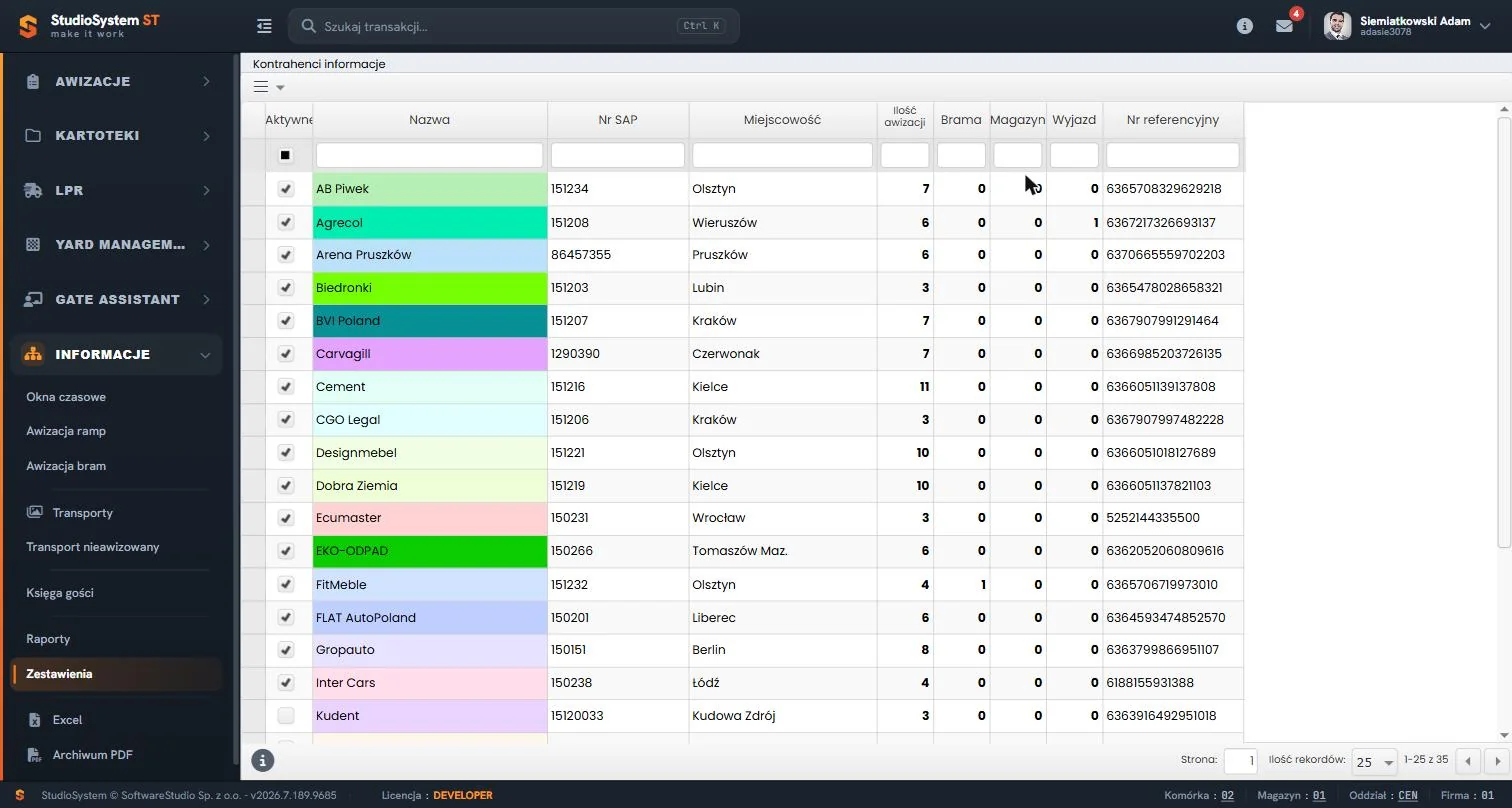
Task: Uncheck the Aktywne checkbox for Biedronki
Action: click(x=286, y=288)
